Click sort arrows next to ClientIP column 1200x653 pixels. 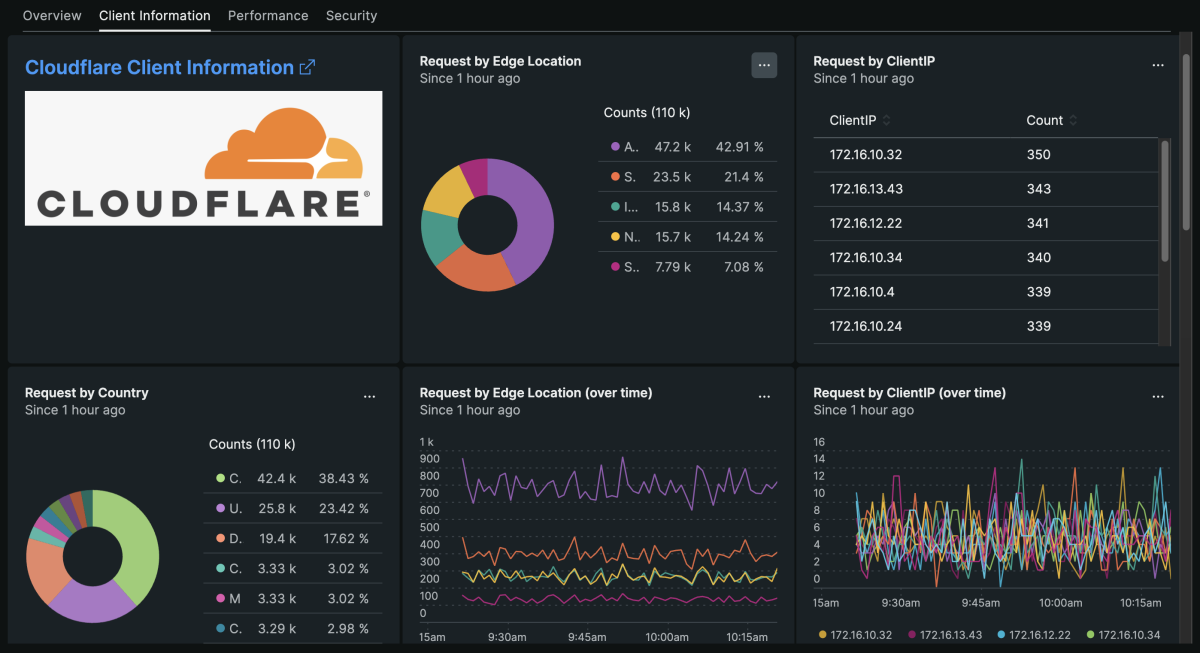click(886, 121)
